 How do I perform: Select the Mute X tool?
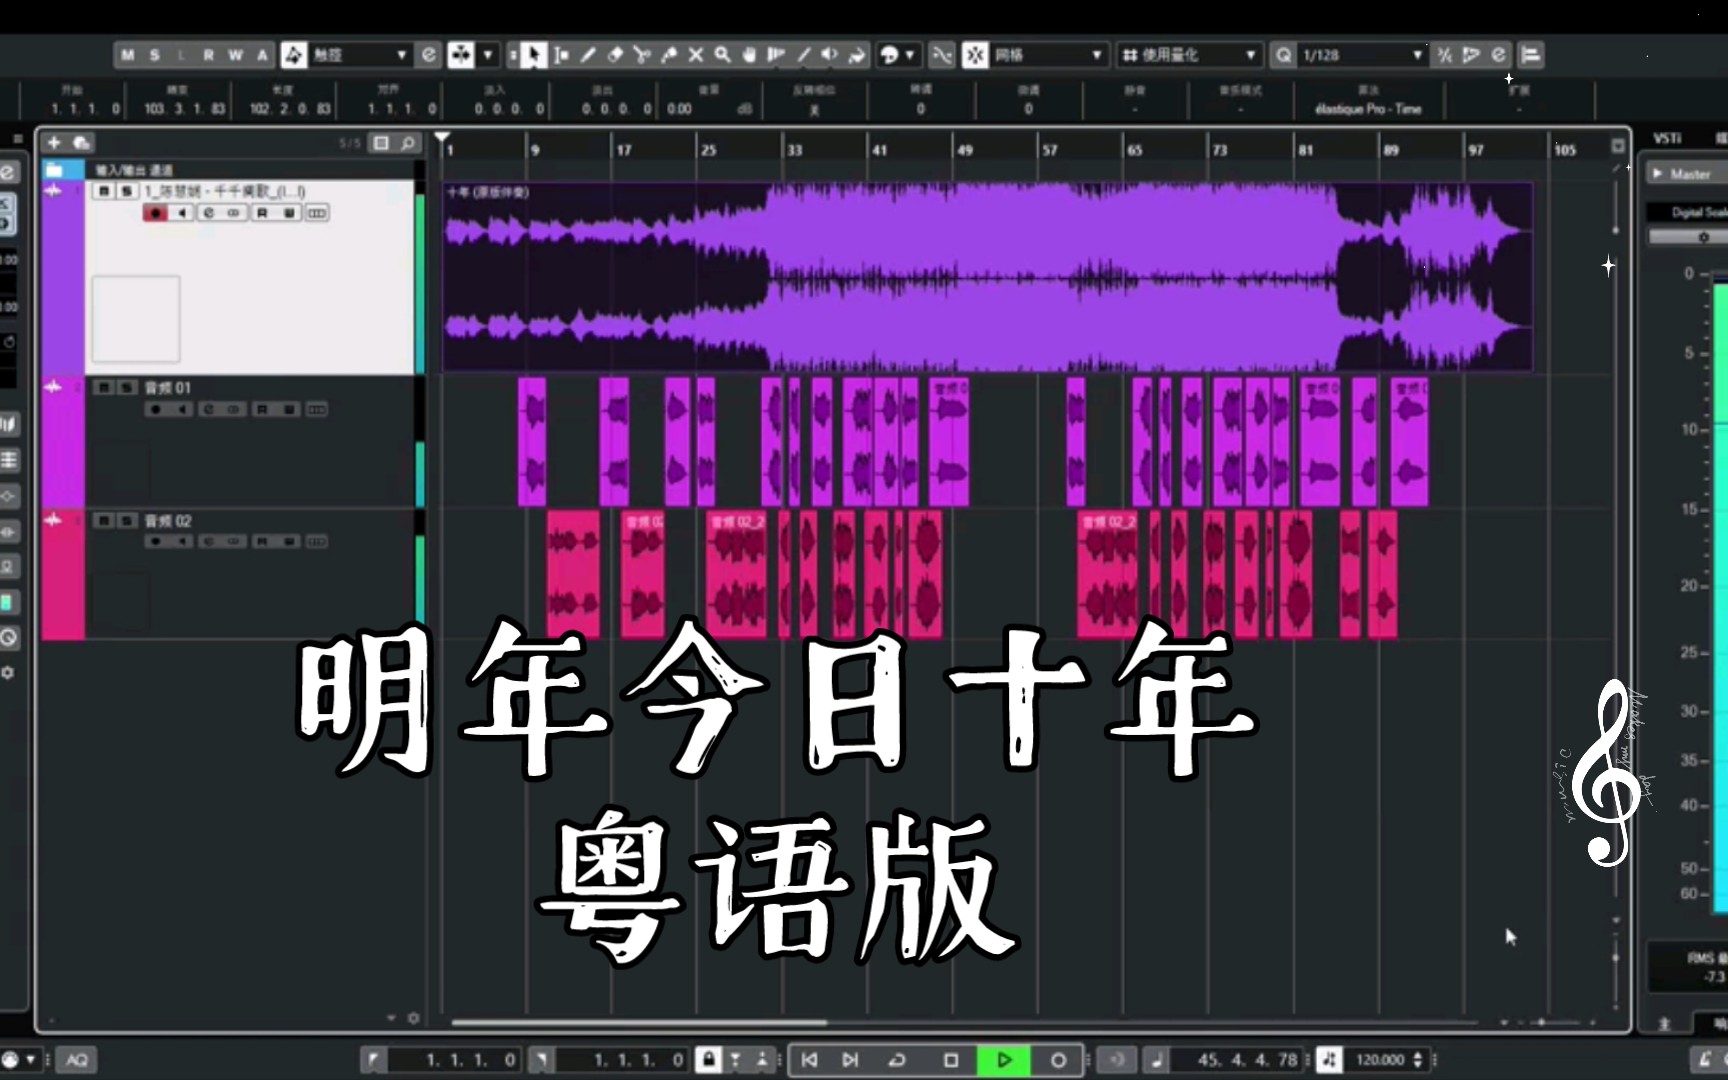(696, 55)
